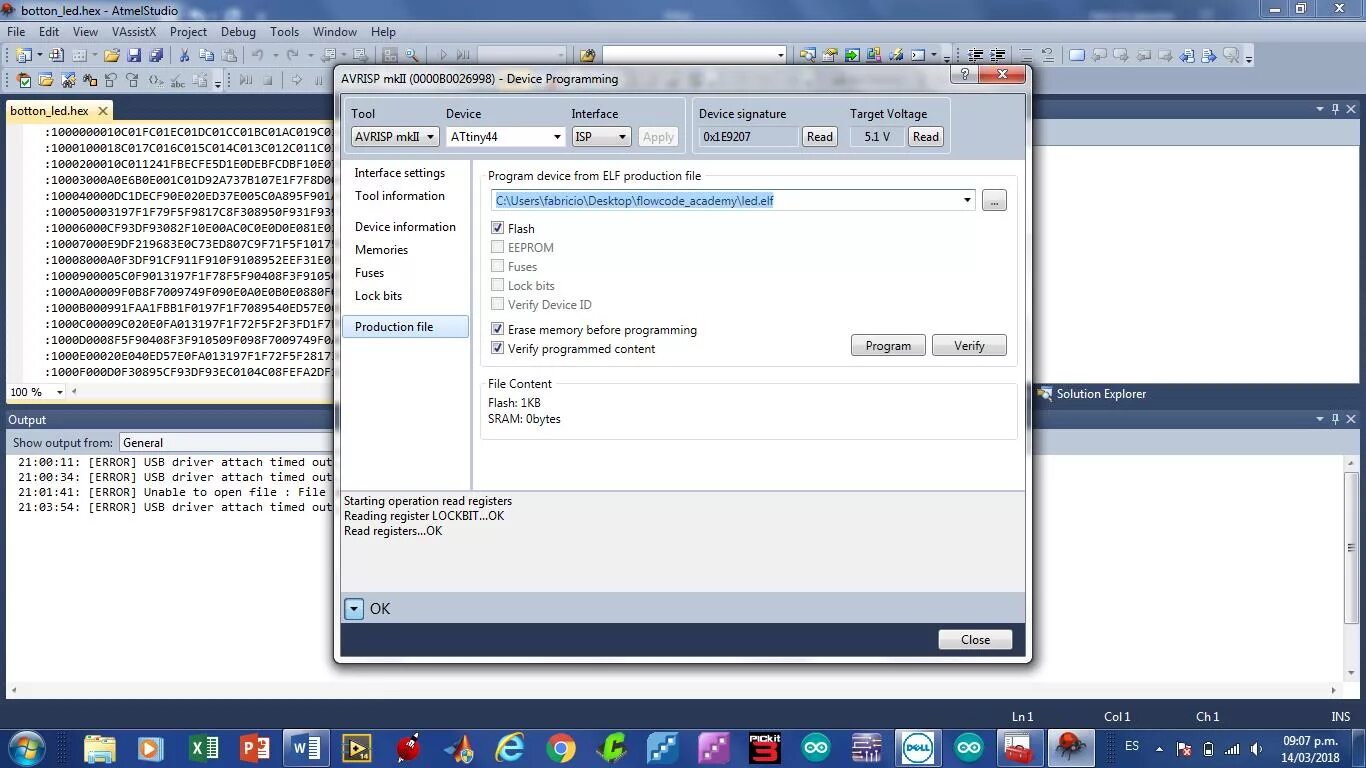Screen dimensions: 1366x768
Task: Click the Save floppy disk icon
Action: [134, 55]
